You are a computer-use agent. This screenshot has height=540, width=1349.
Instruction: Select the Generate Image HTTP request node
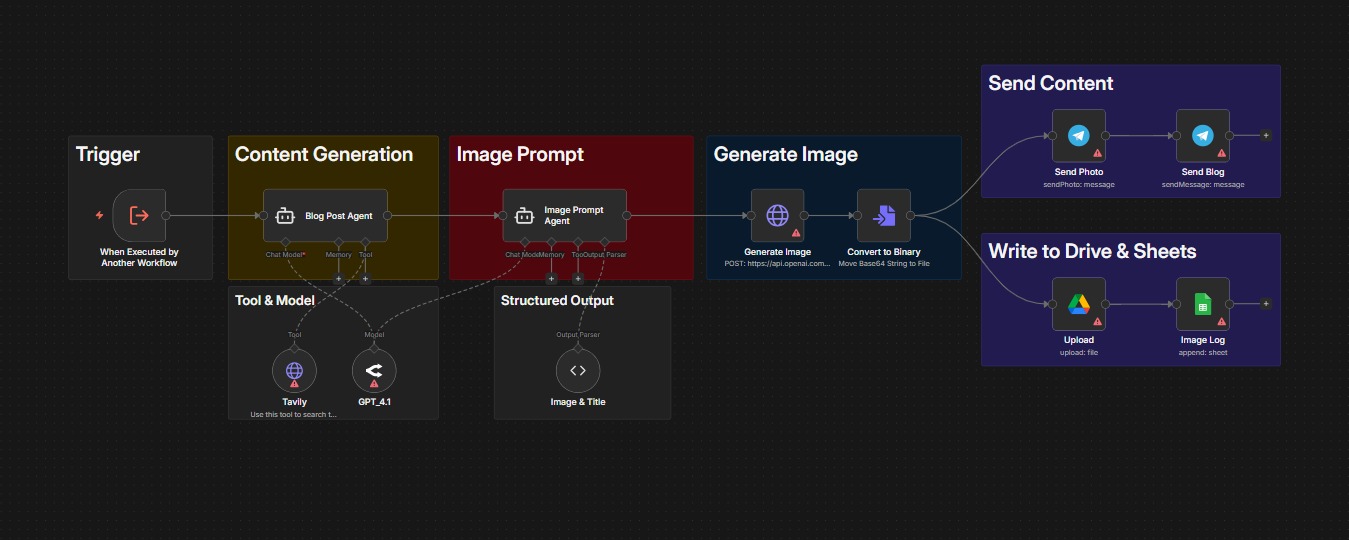coord(778,215)
